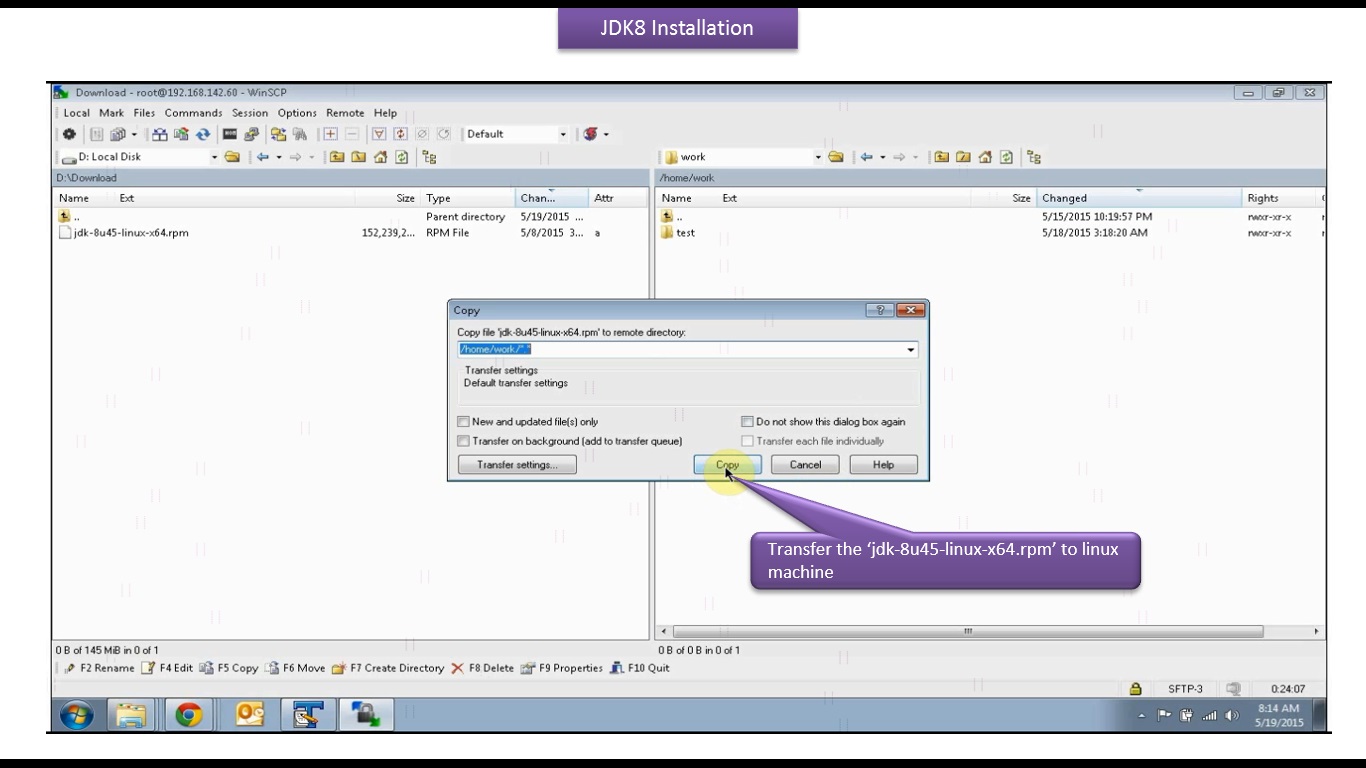Click the Help button in Copy dialog
This screenshot has height=768, width=1366.
[x=884, y=465]
